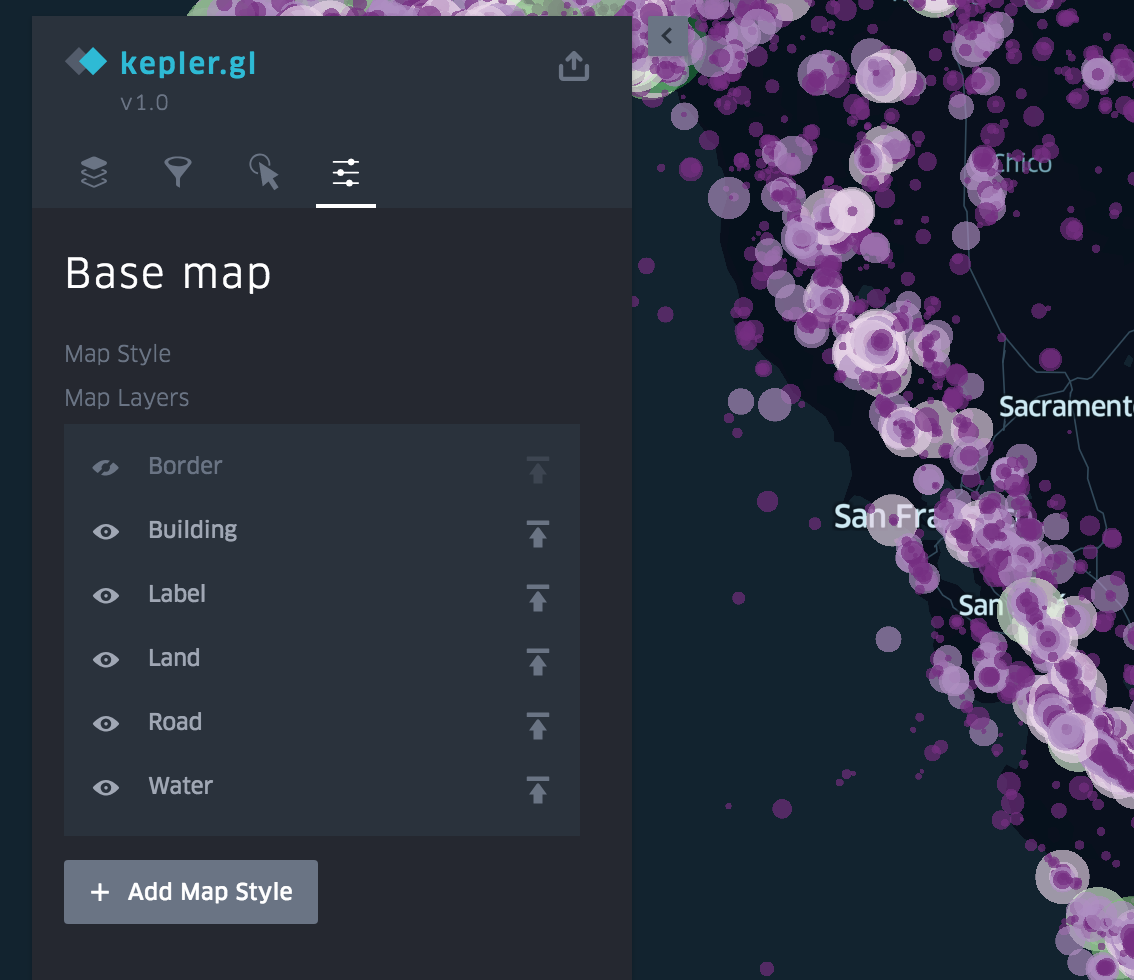Move the Road layer to top
1134x980 pixels.
tap(537, 726)
